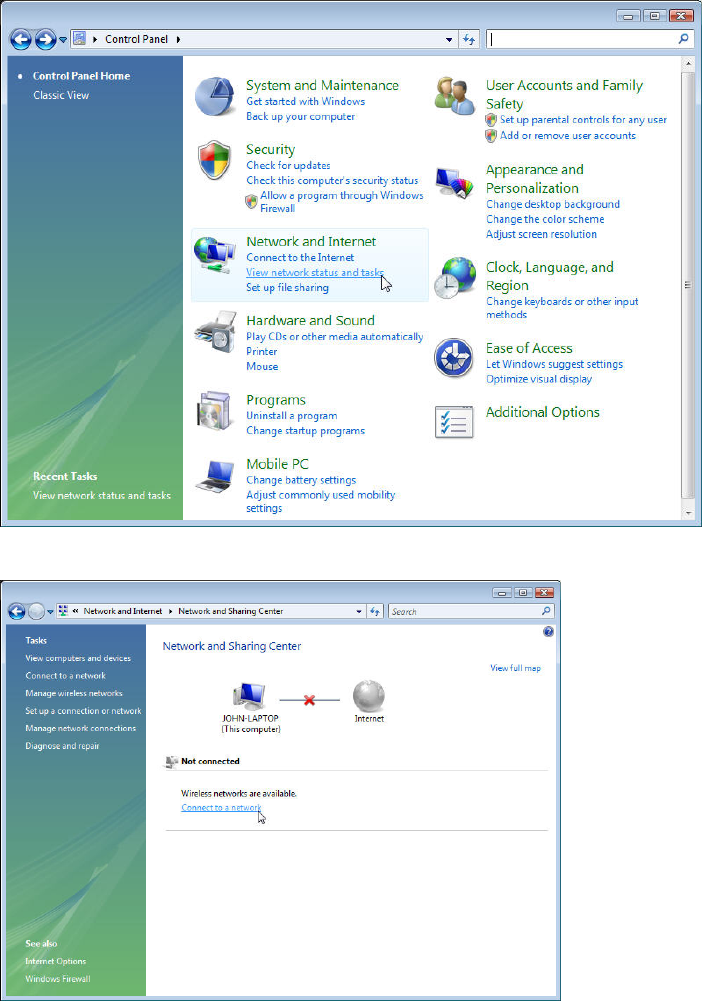Open Windows Firewall under See also

(x=58, y=979)
